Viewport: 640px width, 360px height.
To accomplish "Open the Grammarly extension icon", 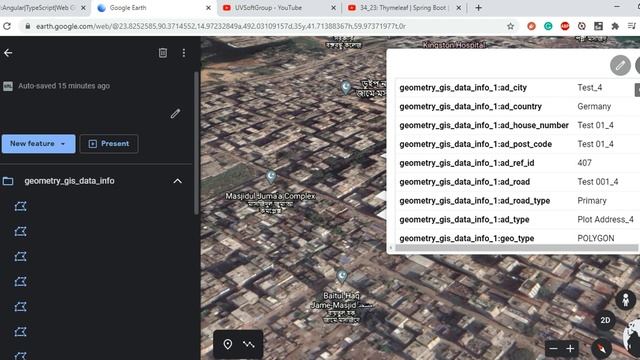I will coord(548,26).
